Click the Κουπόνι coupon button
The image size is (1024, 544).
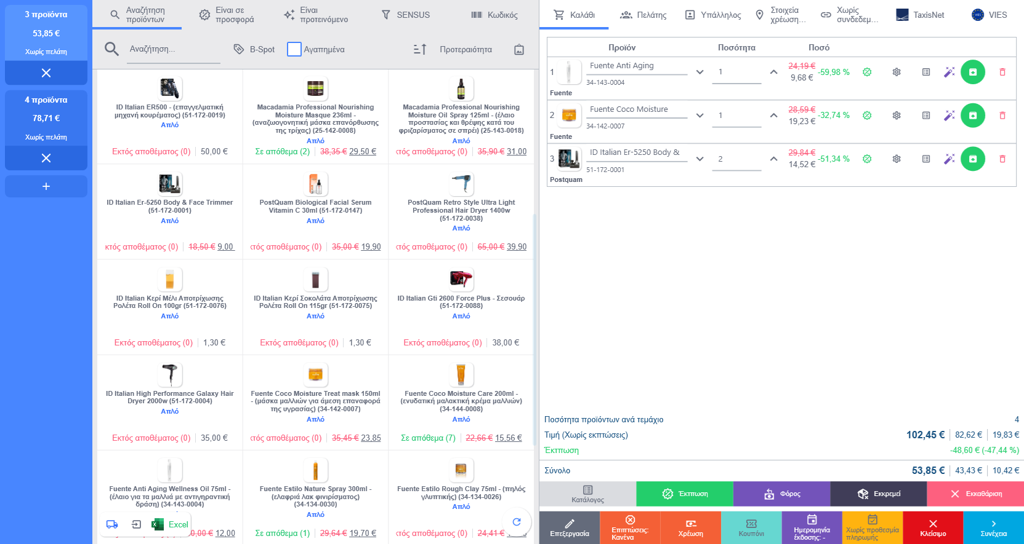pyautogui.click(x=751, y=528)
